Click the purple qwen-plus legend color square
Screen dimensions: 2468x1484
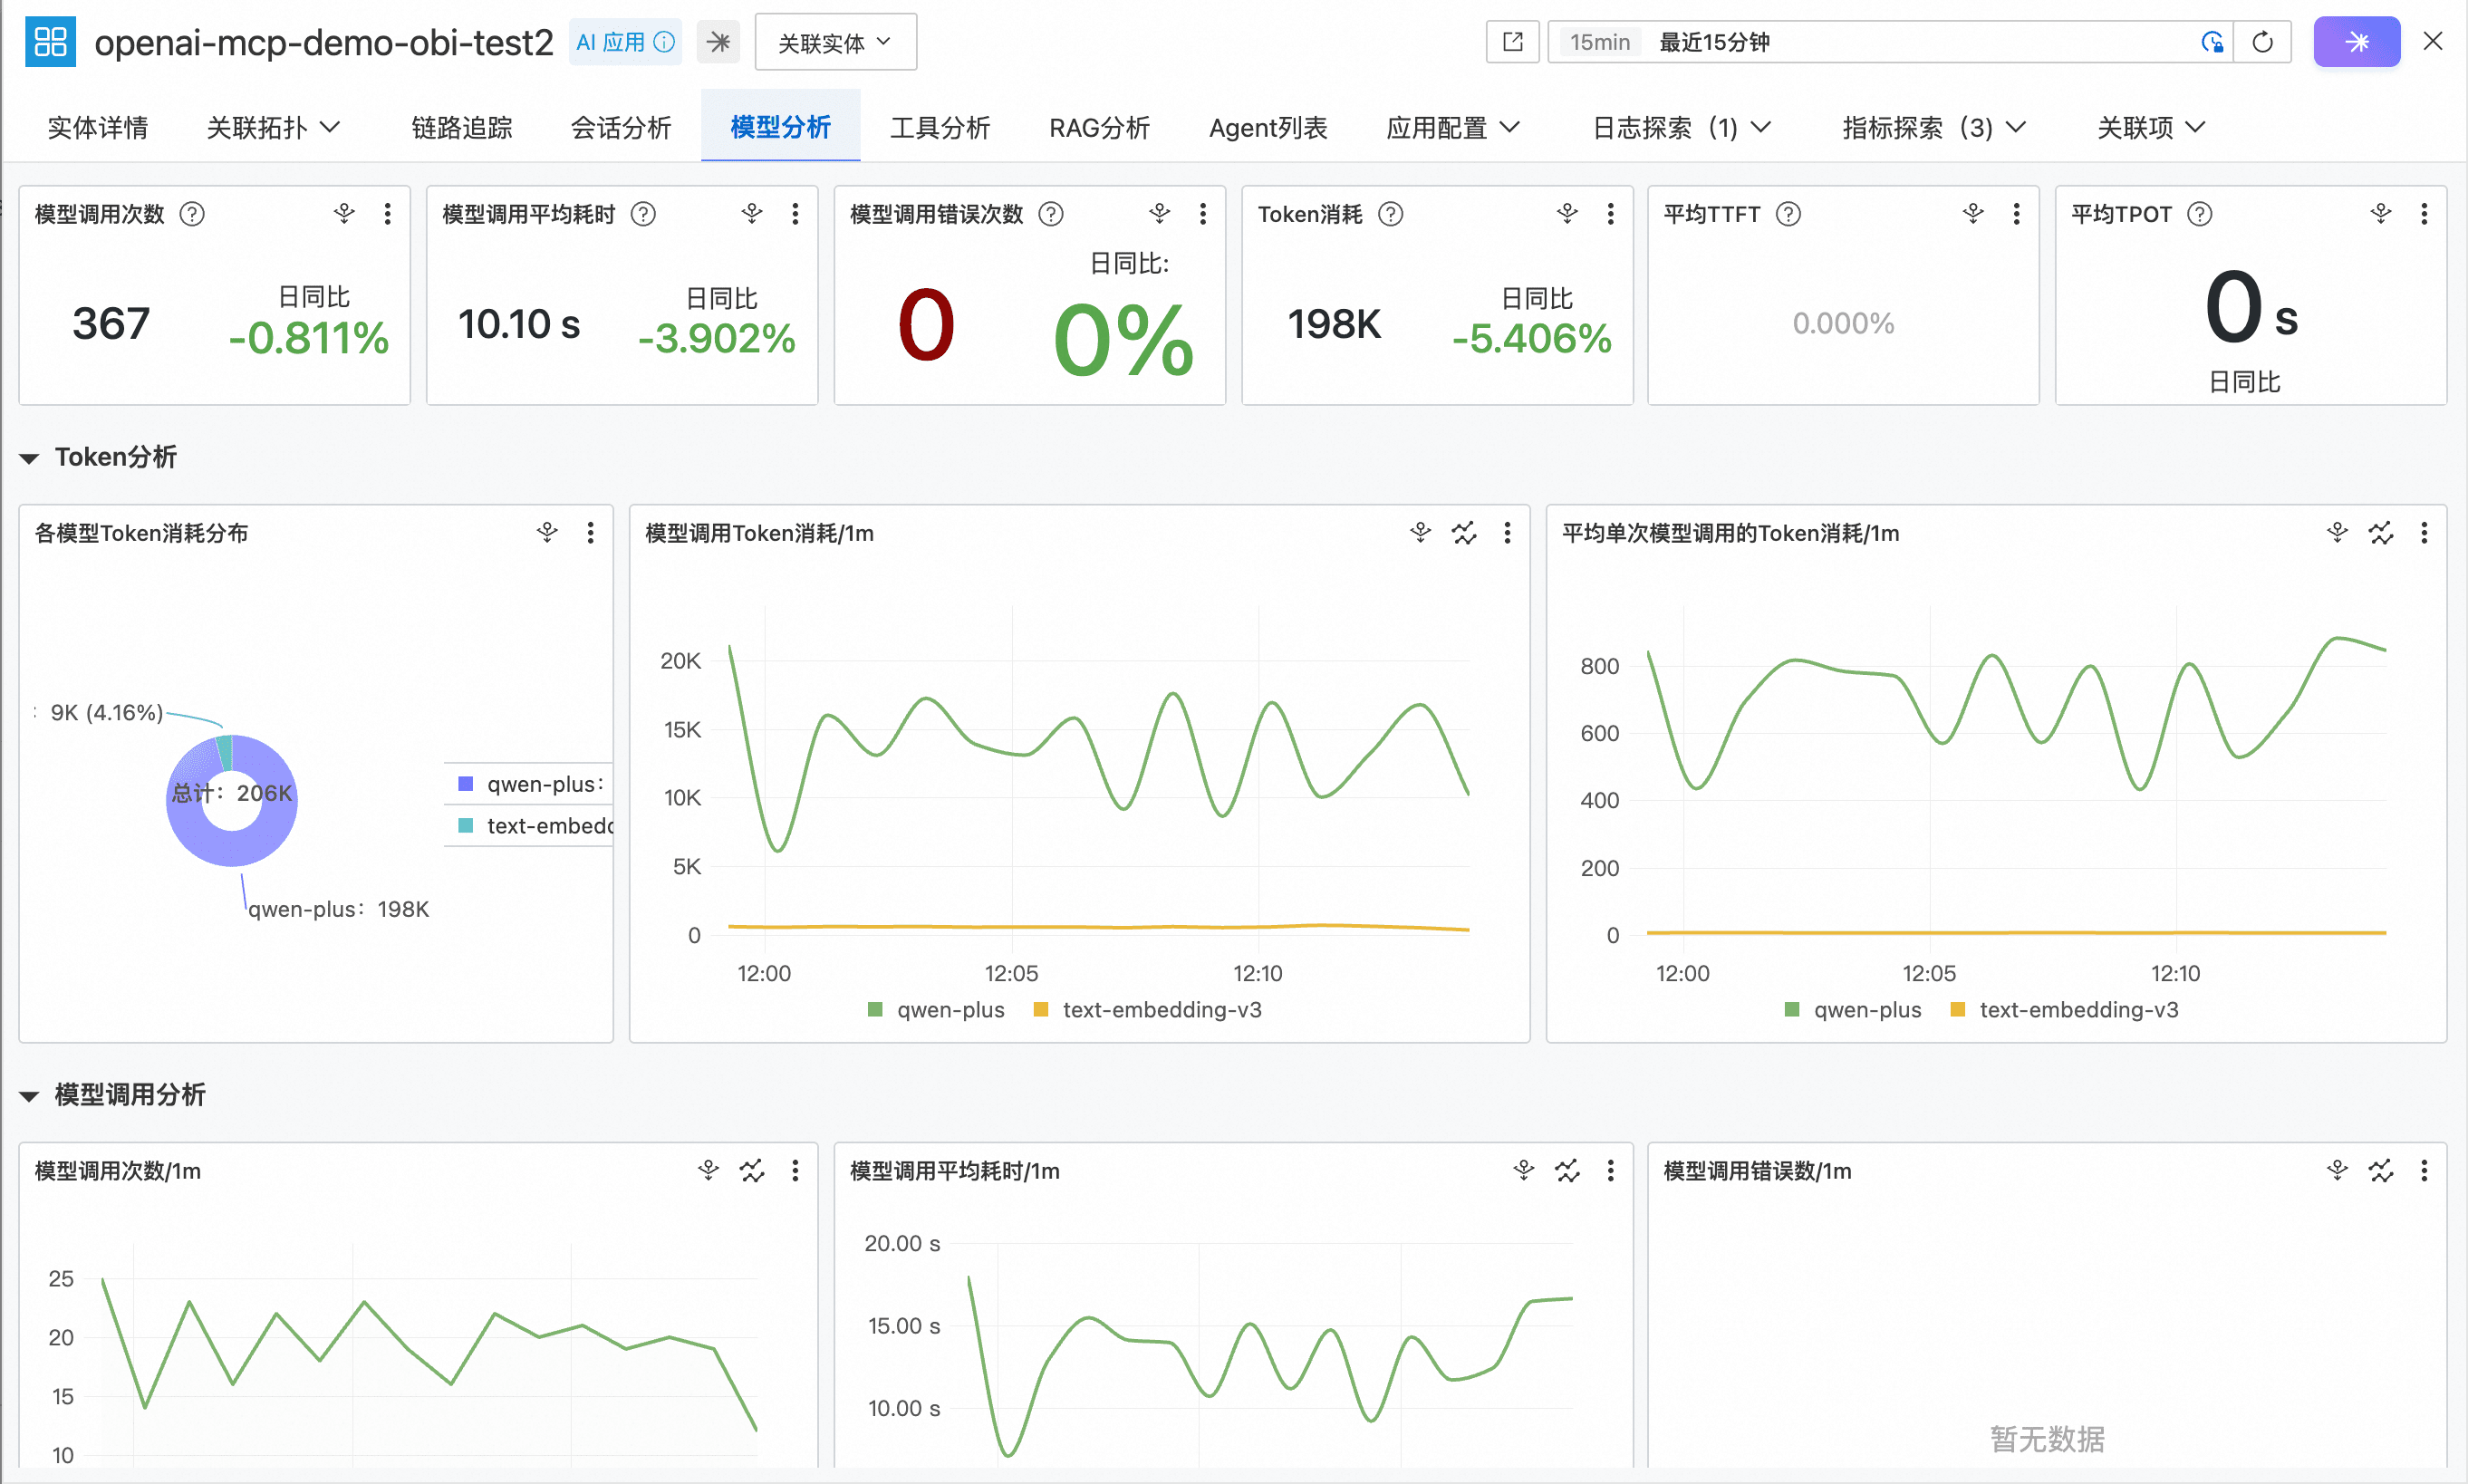tap(465, 784)
